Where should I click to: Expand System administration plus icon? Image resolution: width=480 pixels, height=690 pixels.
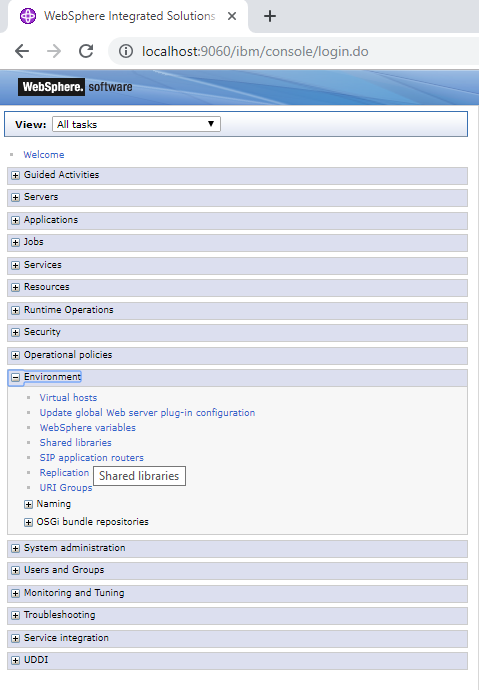15,548
